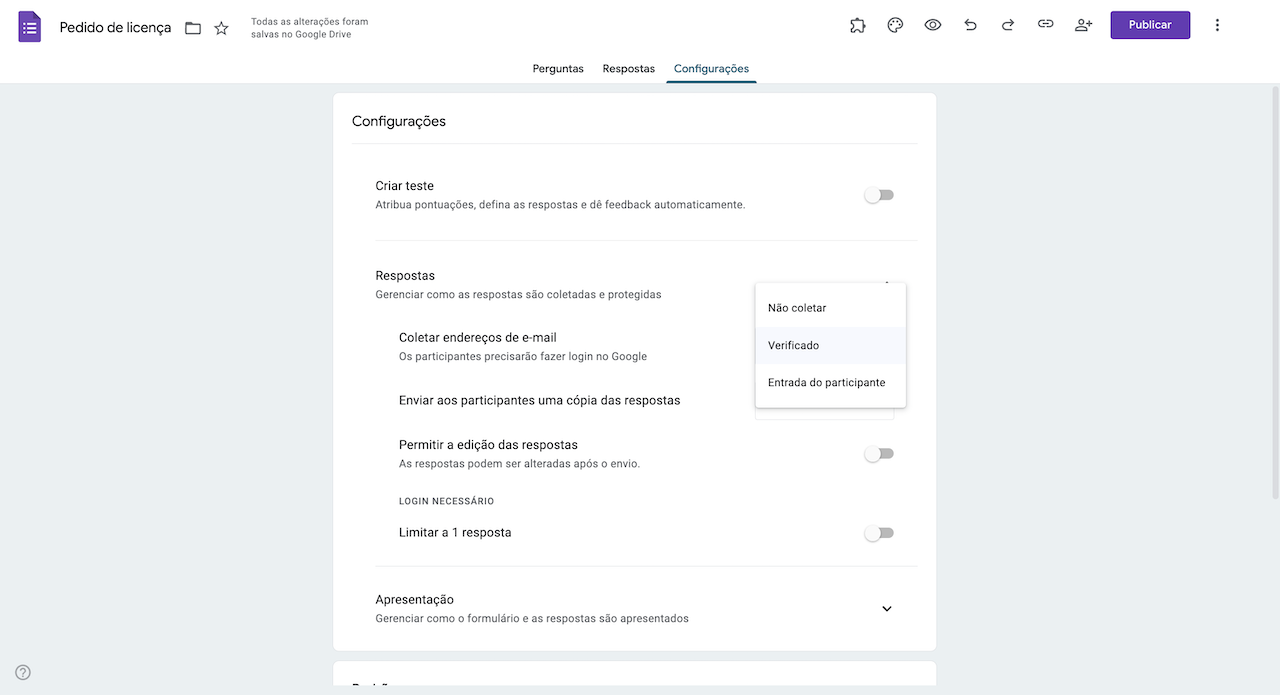Star the Pedido de licença form
1280x695 pixels.
click(222, 28)
